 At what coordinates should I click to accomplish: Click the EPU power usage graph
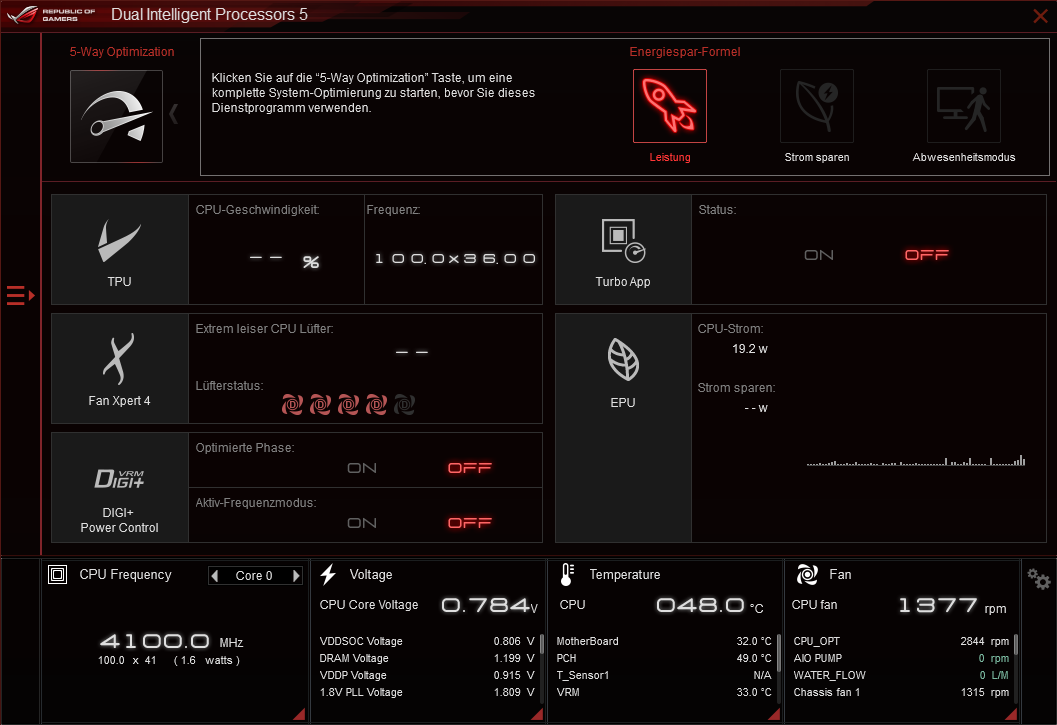916,461
